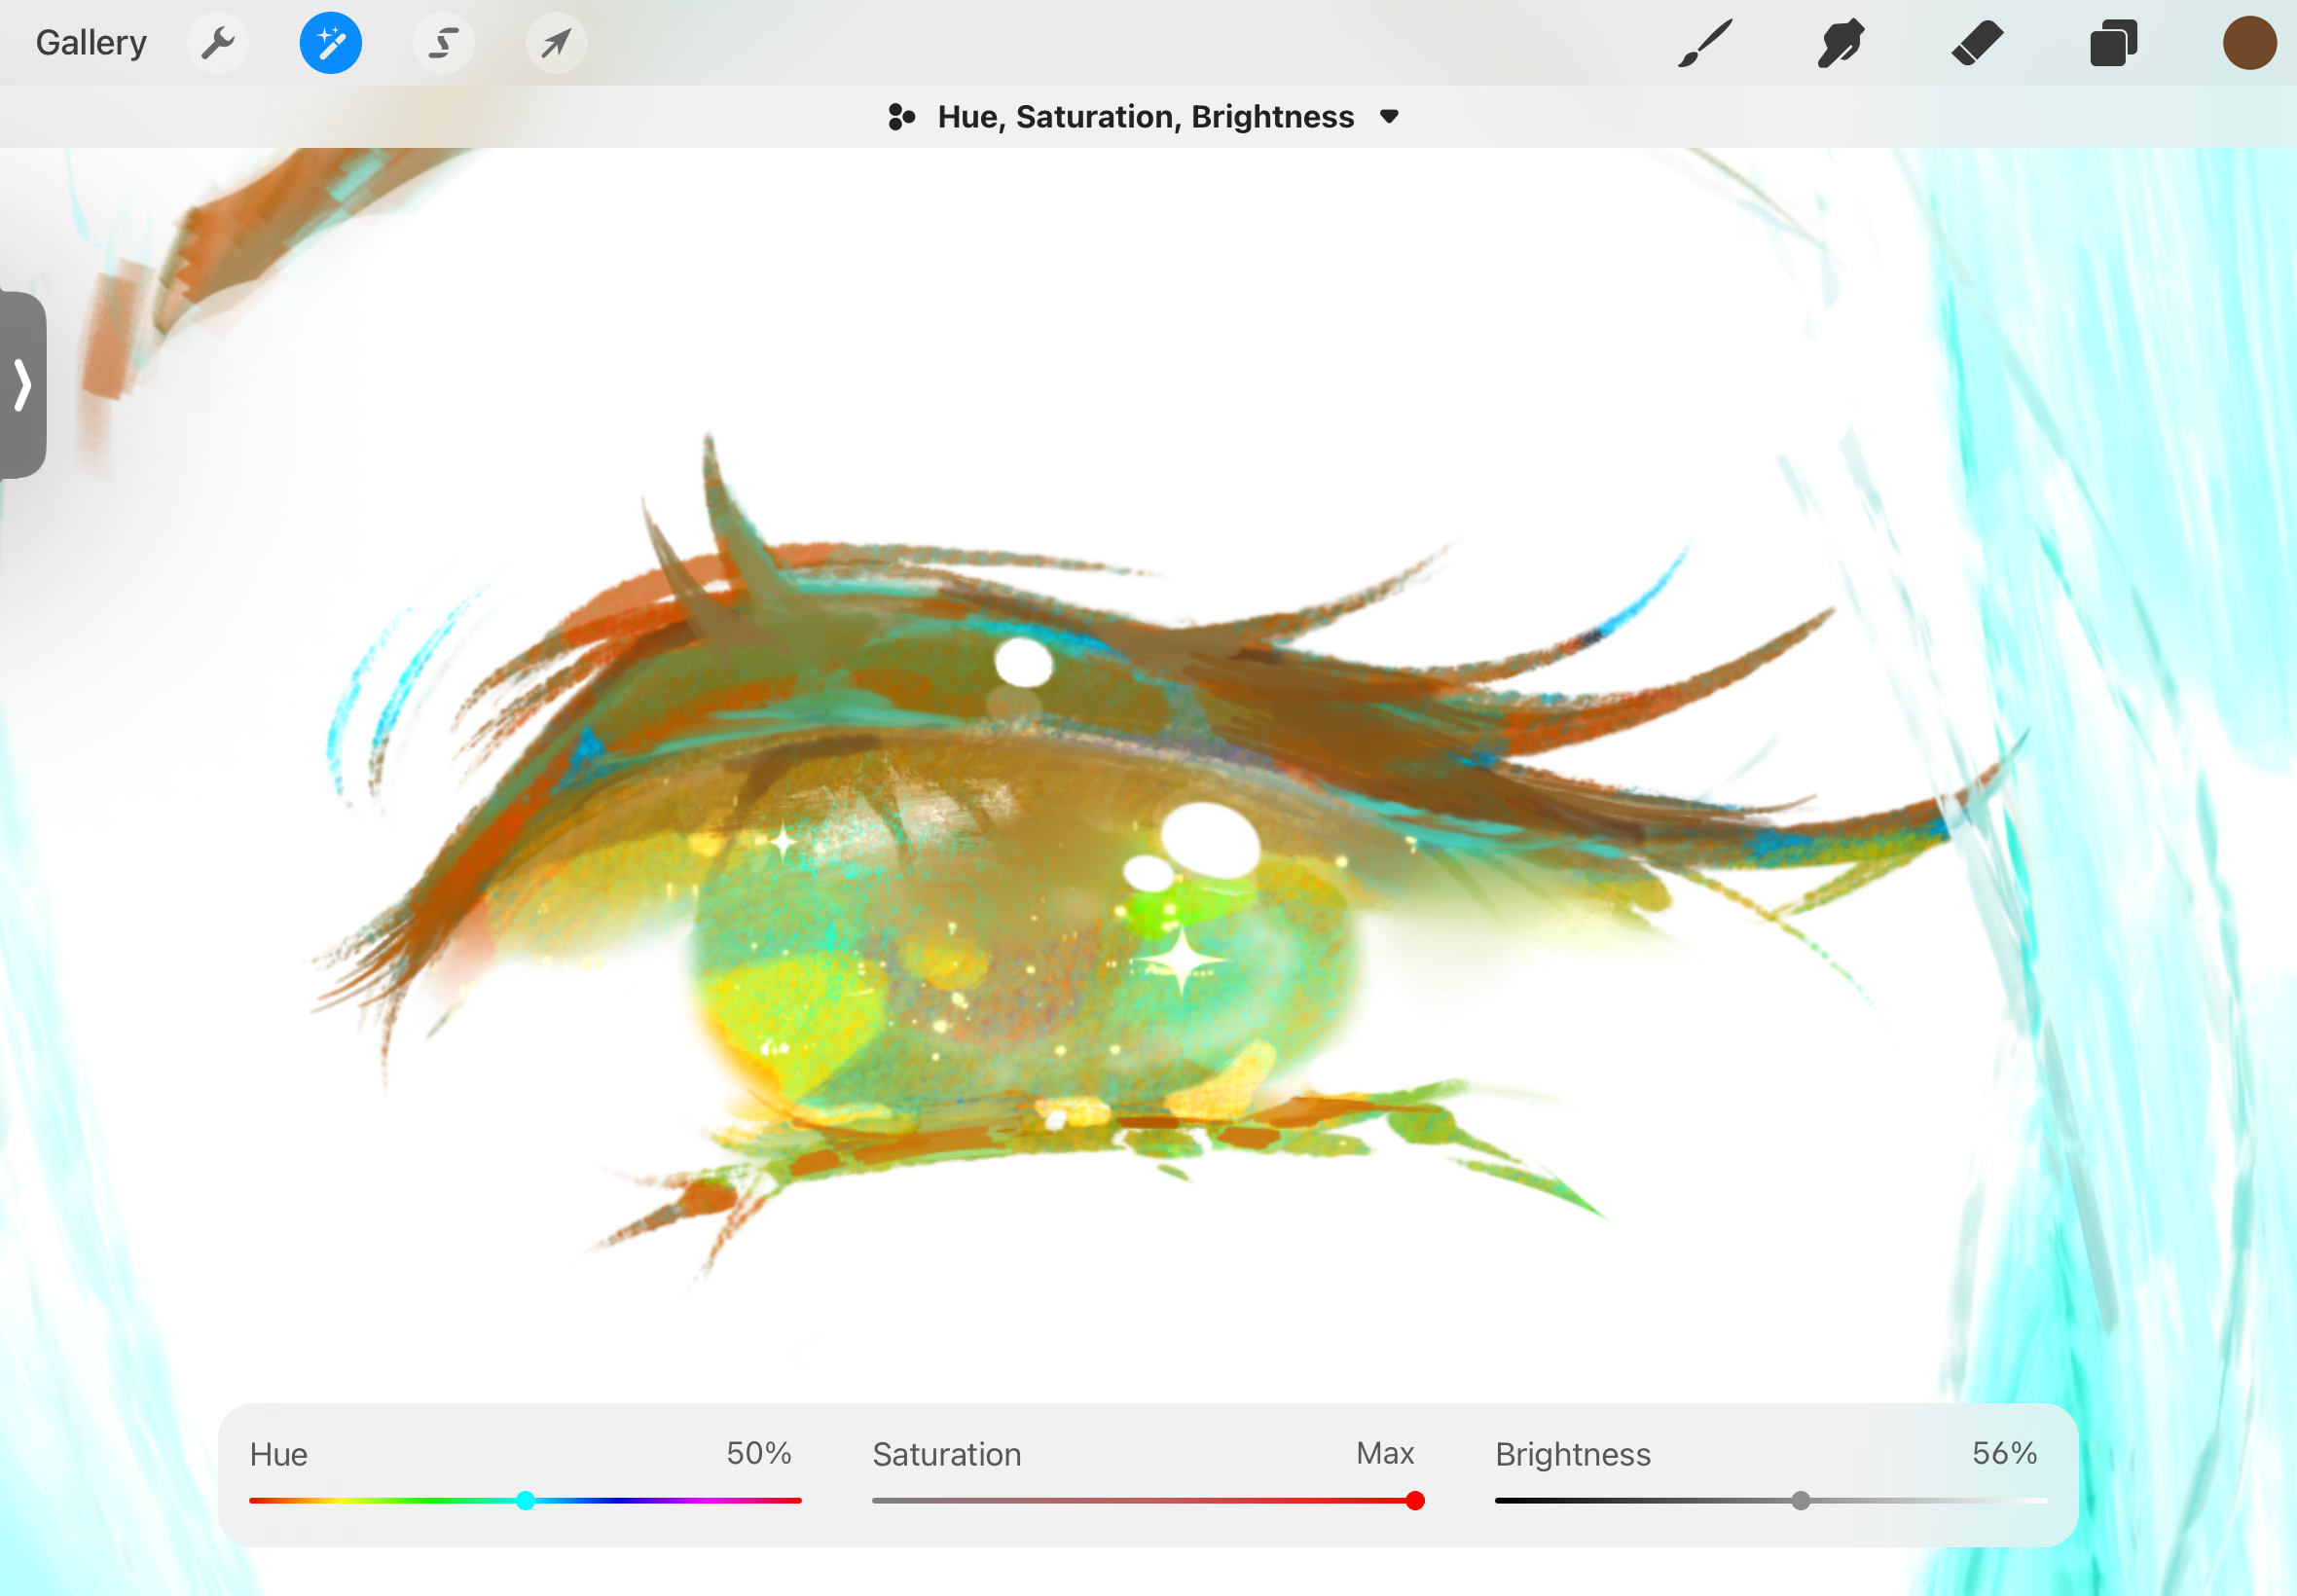This screenshot has width=2297, height=1596.
Task: Select the Smudge tool
Action: (x=1840, y=43)
